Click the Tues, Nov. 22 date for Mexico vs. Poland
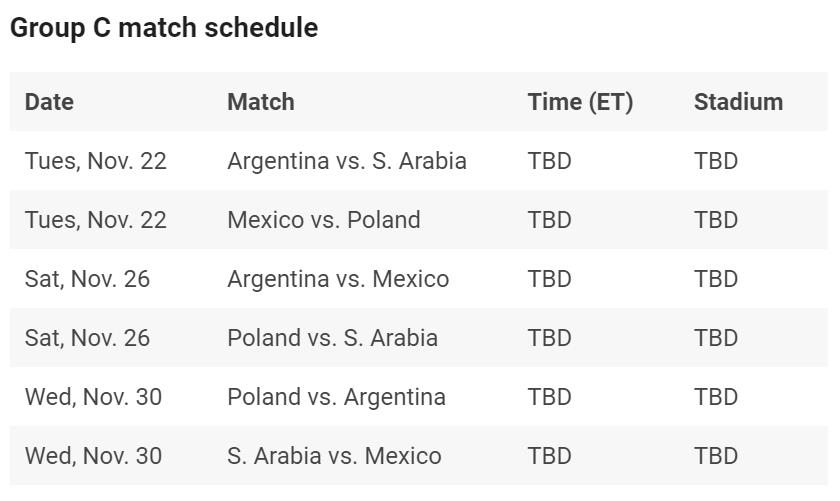Viewport: 840px width, 501px height. coord(95,220)
